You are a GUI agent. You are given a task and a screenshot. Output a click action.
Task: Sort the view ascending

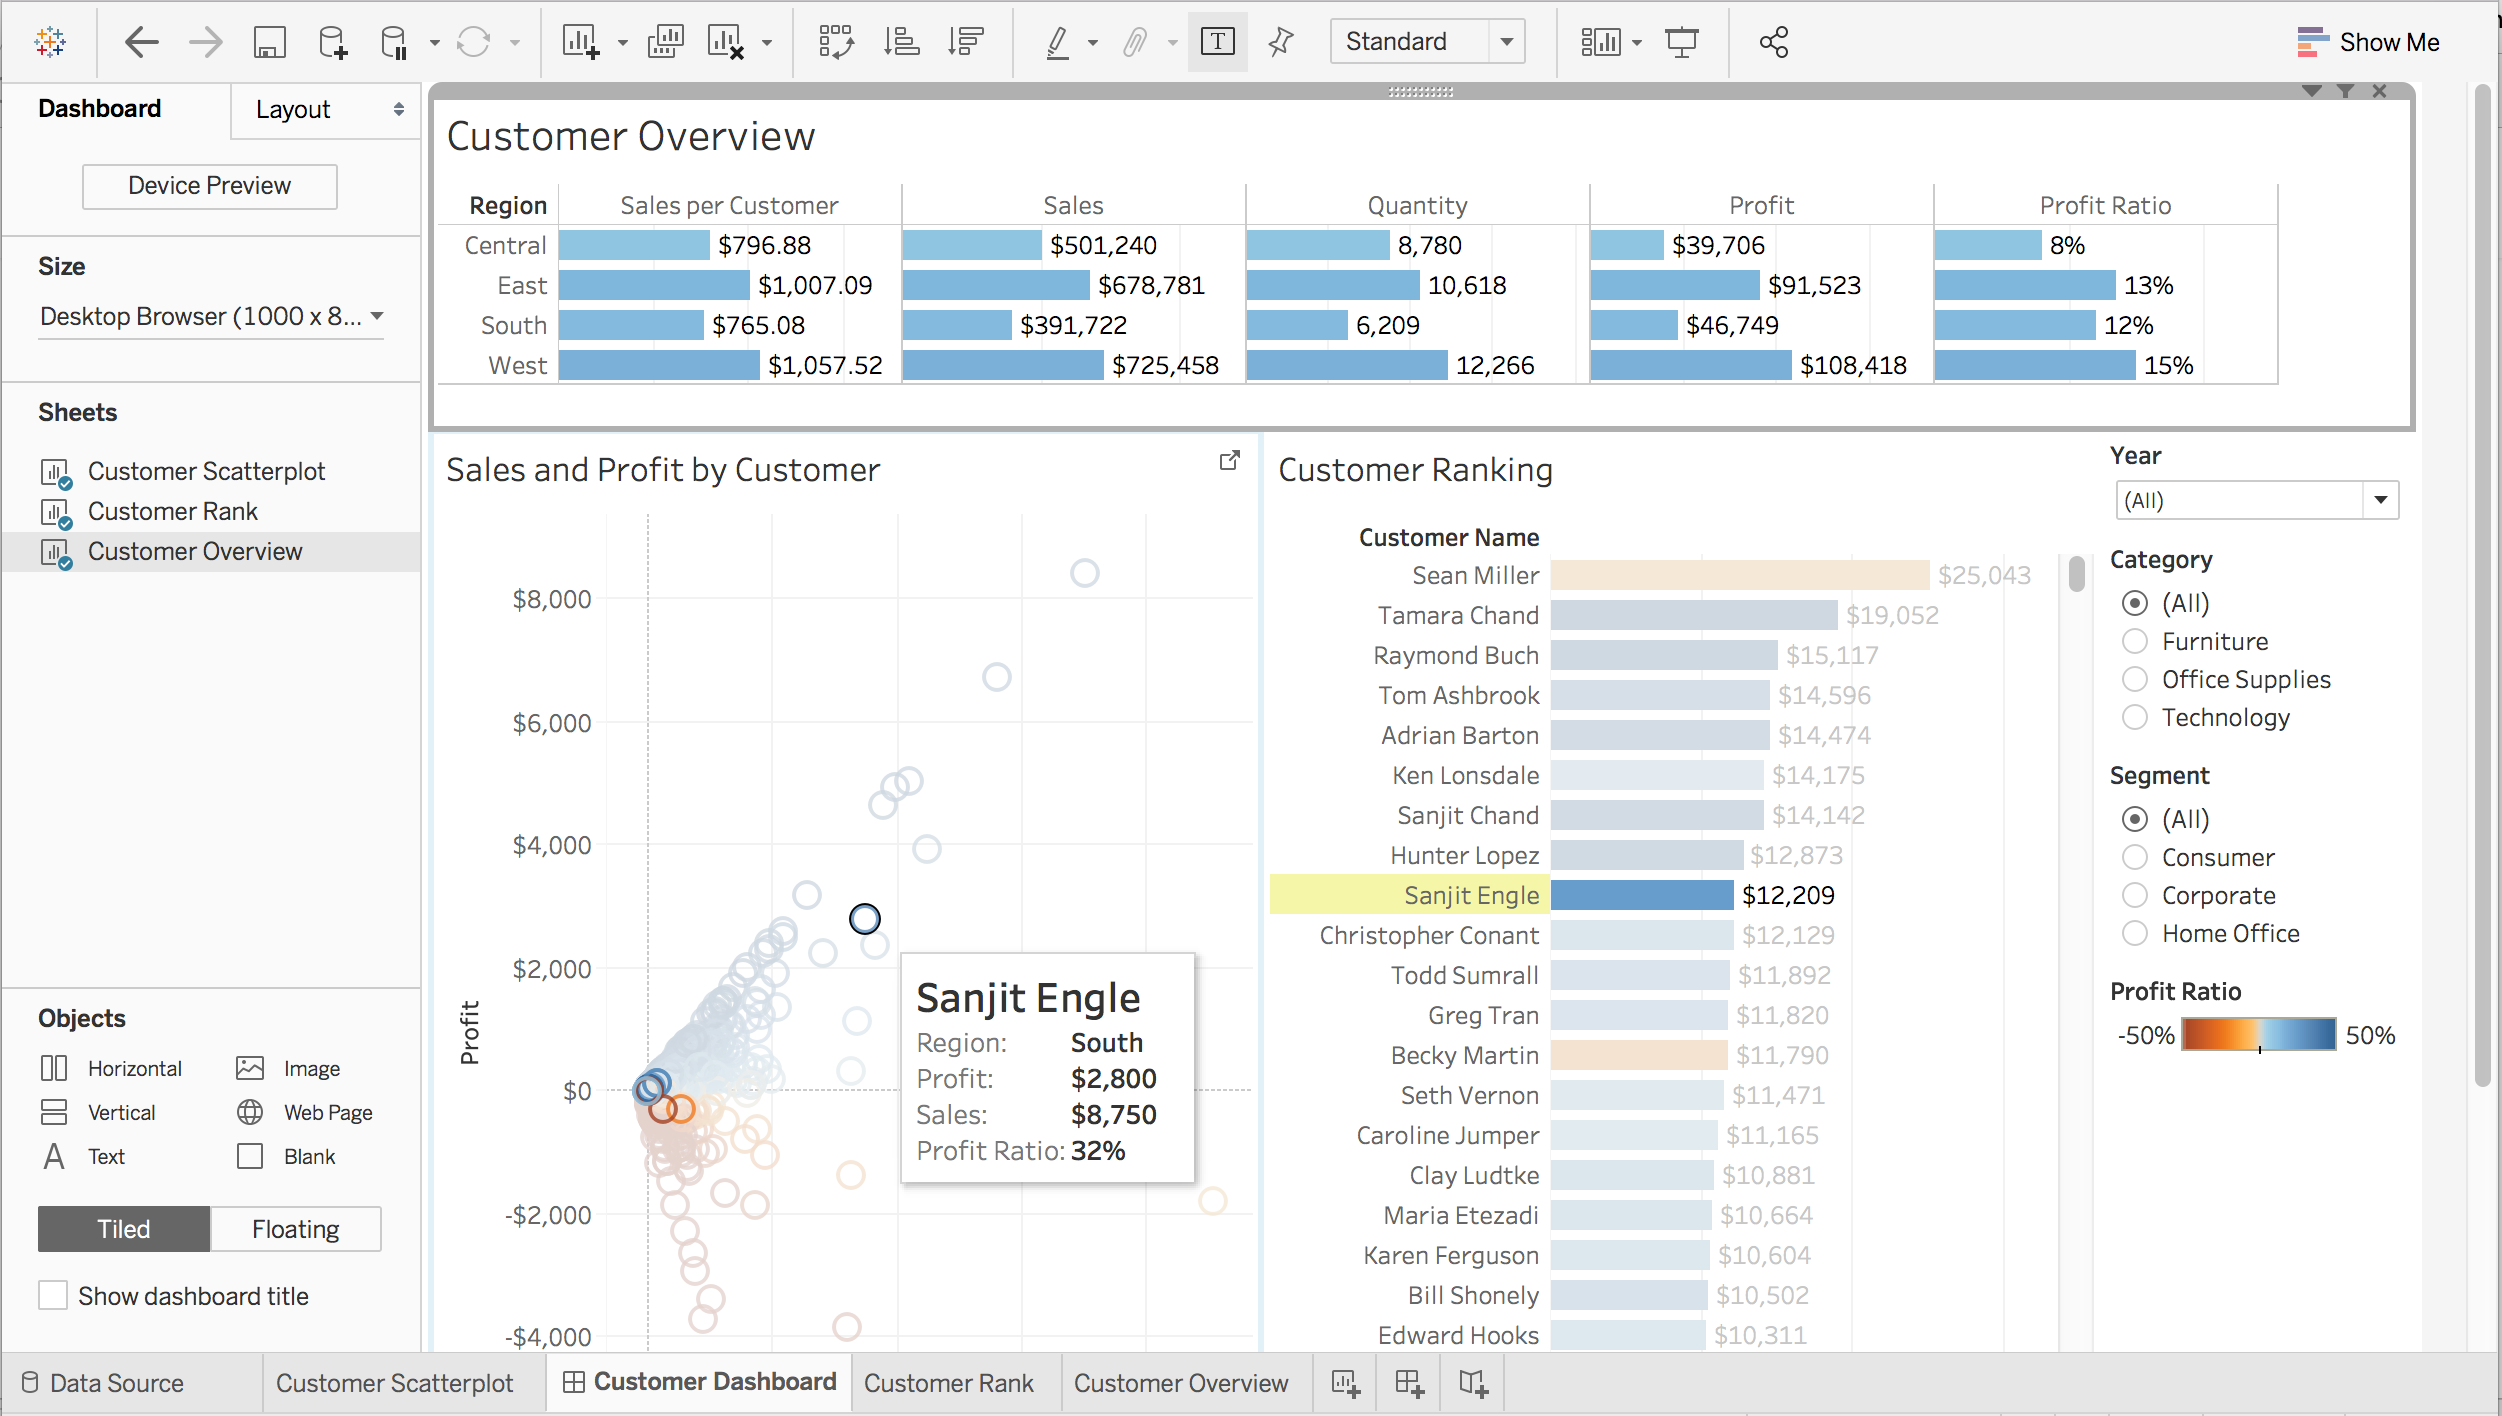point(903,41)
